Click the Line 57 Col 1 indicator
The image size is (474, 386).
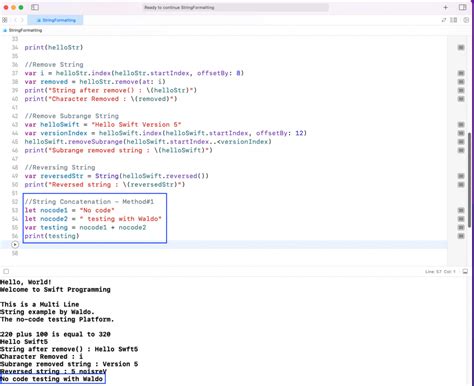click(440, 272)
